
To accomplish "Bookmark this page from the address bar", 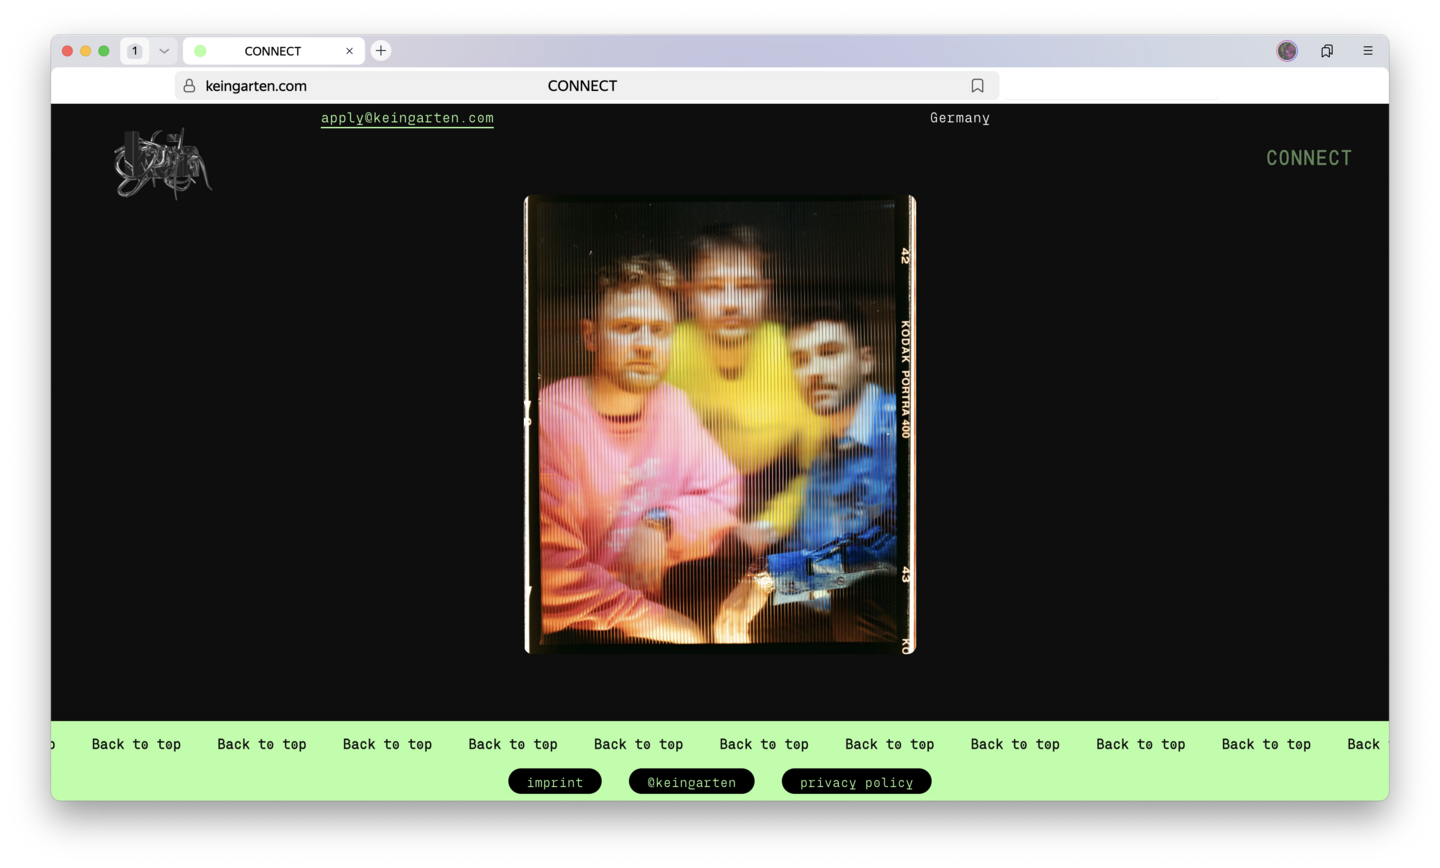I will point(977,86).
